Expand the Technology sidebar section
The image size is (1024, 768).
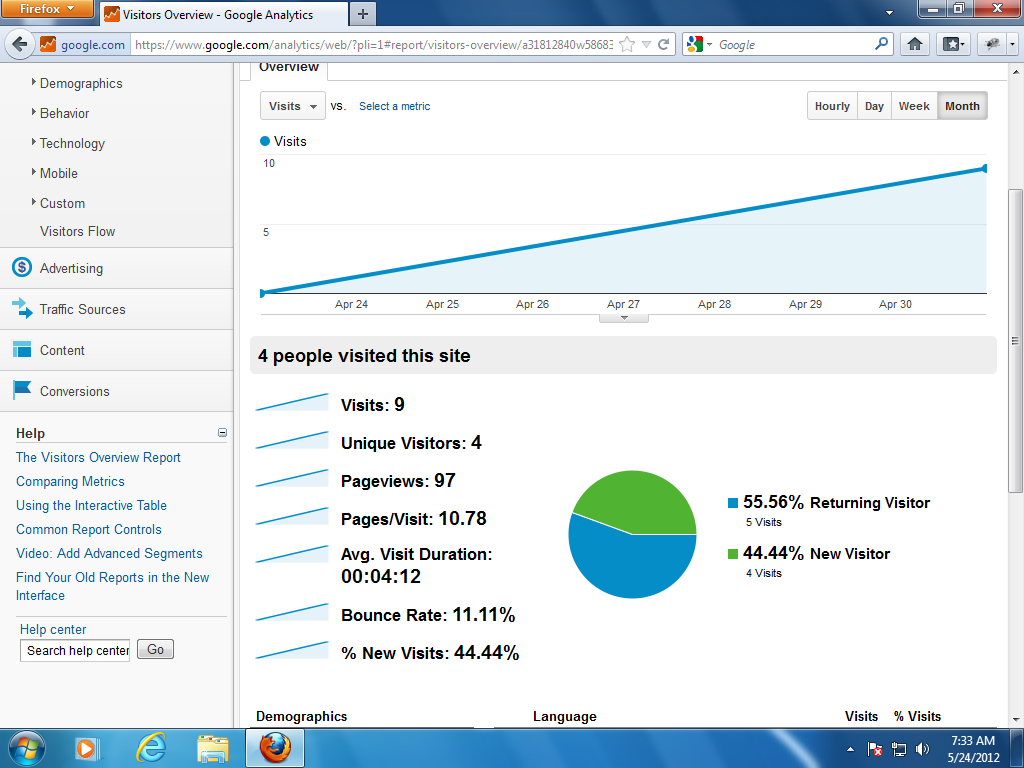[71, 143]
